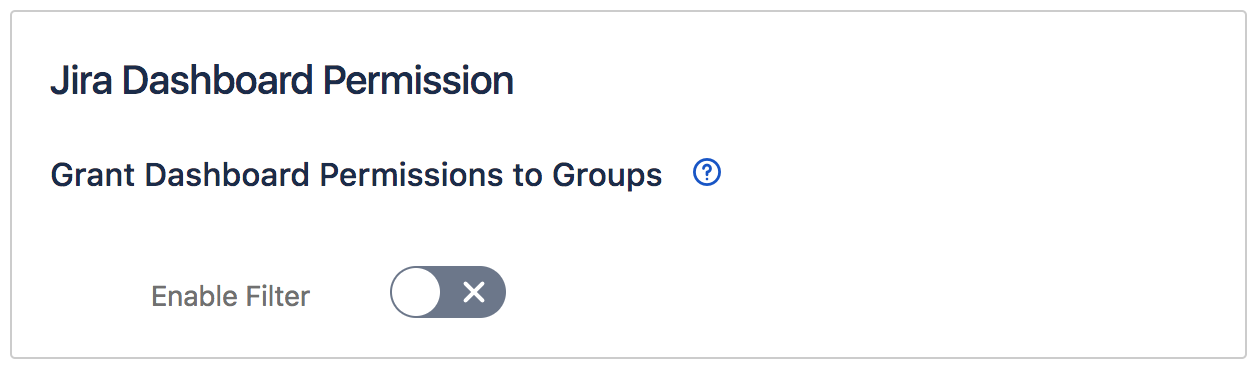Click Grant Dashboard Permissions to Groups text
Screen dimensions: 1257x369
(356, 175)
